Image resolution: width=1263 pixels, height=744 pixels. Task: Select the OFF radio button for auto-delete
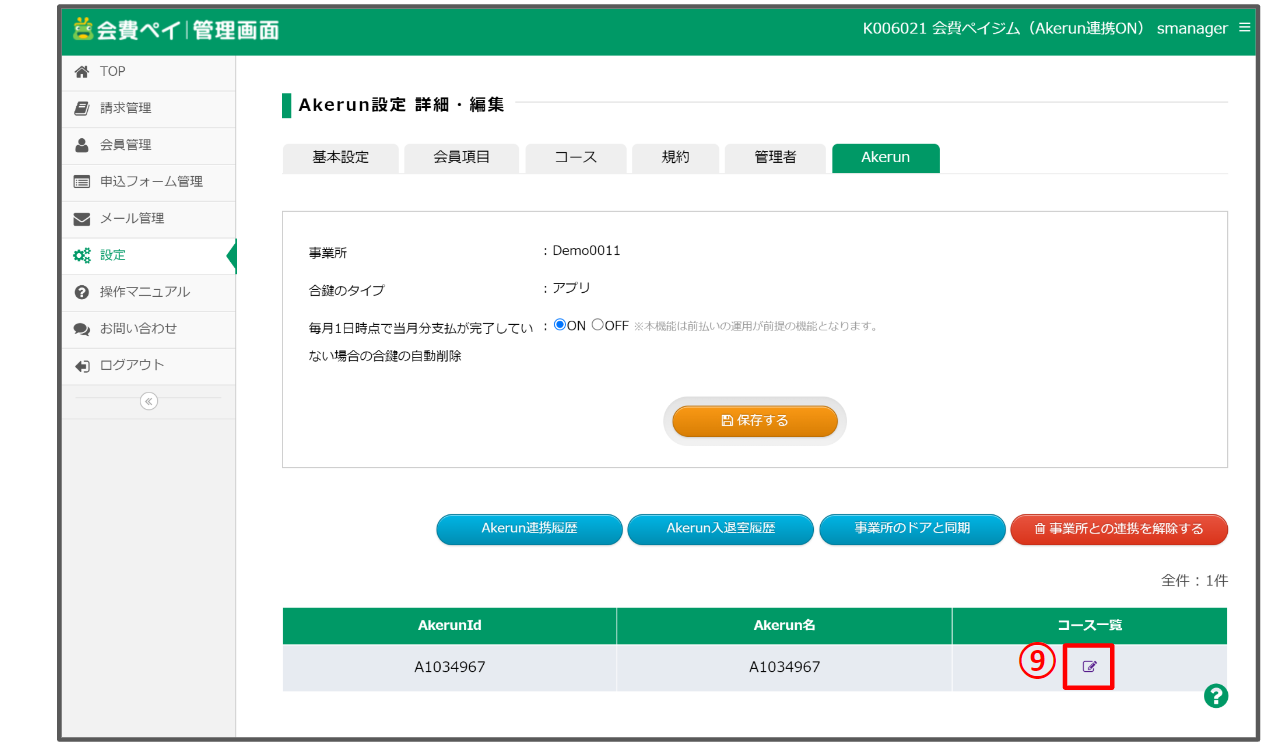pyautogui.click(x=598, y=325)
